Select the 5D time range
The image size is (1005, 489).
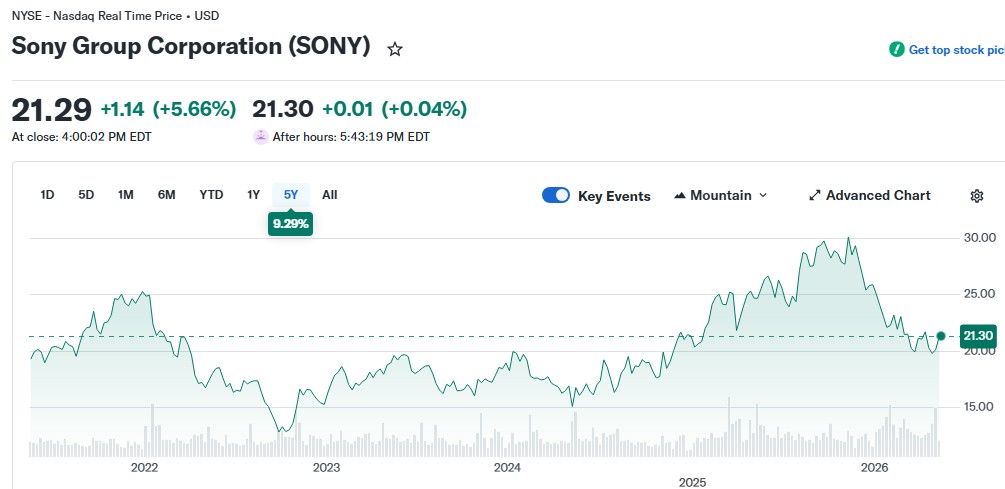tap(86, 195)
